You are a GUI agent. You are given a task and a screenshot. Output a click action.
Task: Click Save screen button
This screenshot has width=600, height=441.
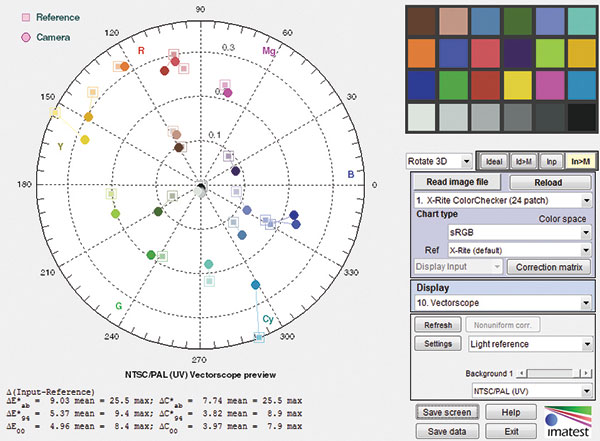[447, 412]
